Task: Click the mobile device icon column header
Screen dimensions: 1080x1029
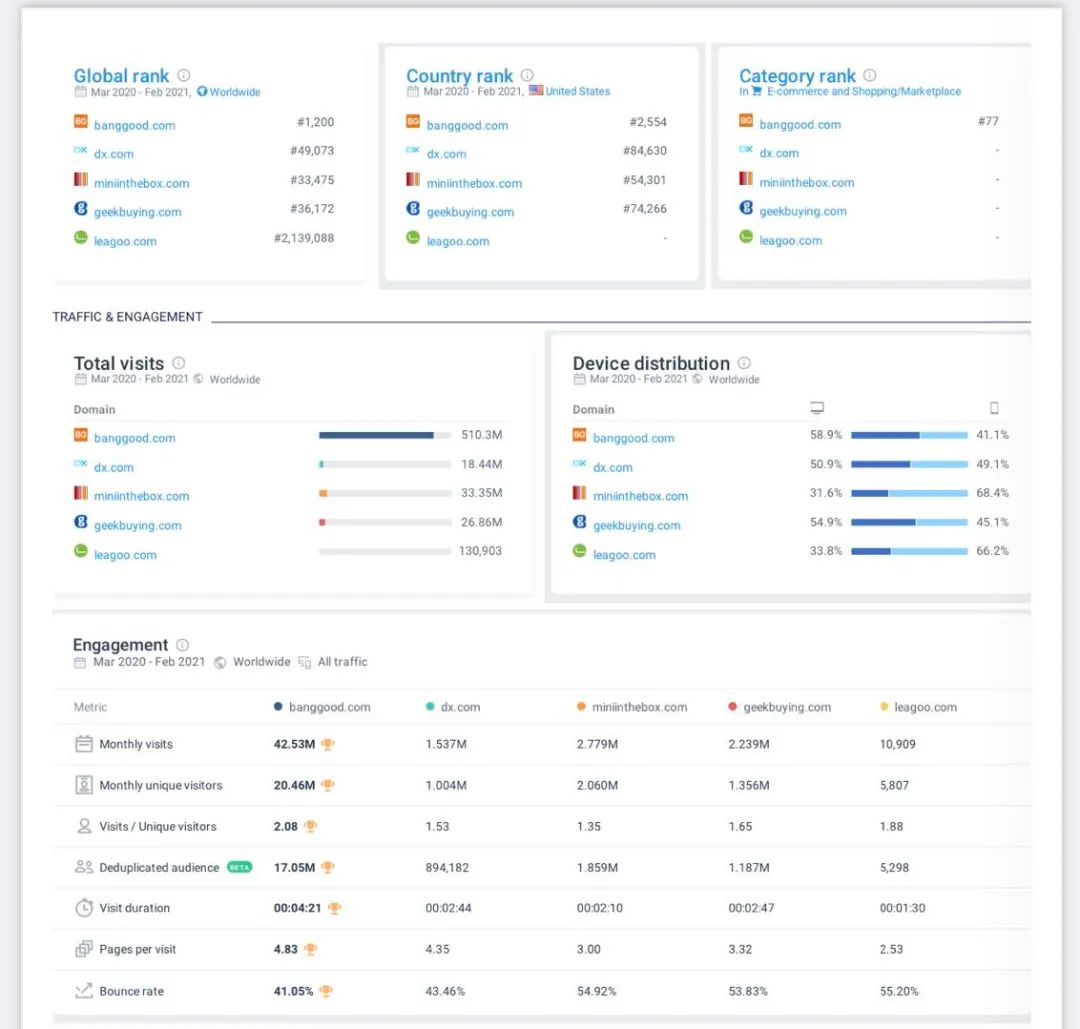Action: [994, 408]
